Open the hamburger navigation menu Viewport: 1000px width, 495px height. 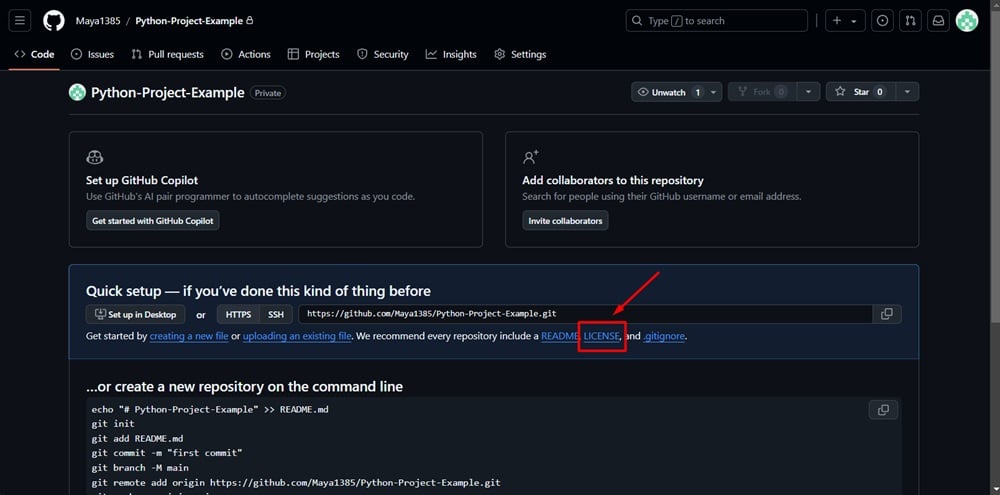tap(20, 20)
